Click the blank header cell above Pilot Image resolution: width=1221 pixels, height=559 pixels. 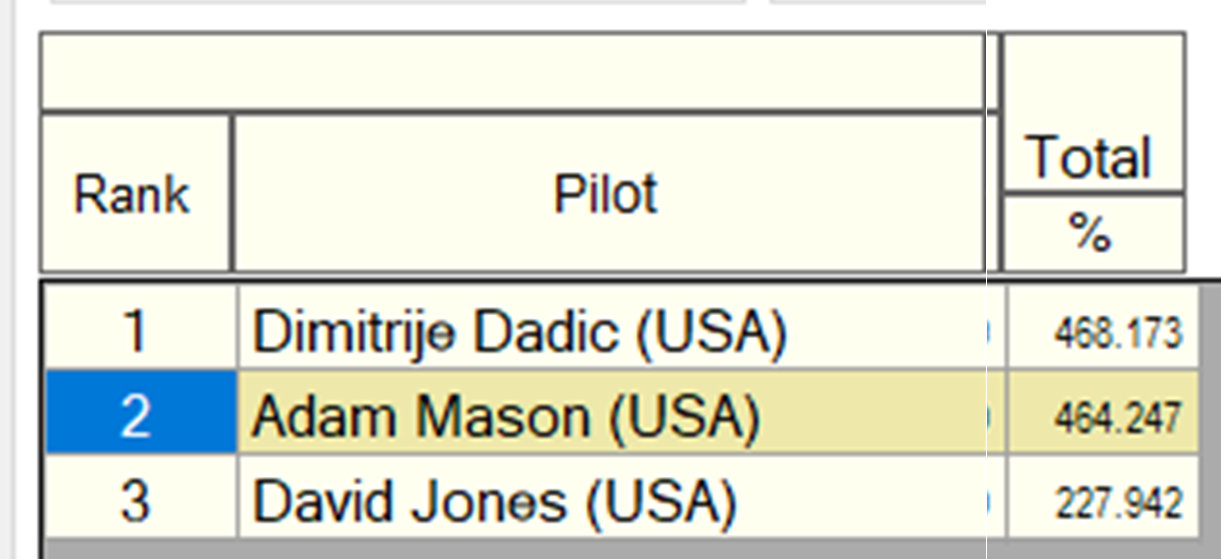point(512,71)
